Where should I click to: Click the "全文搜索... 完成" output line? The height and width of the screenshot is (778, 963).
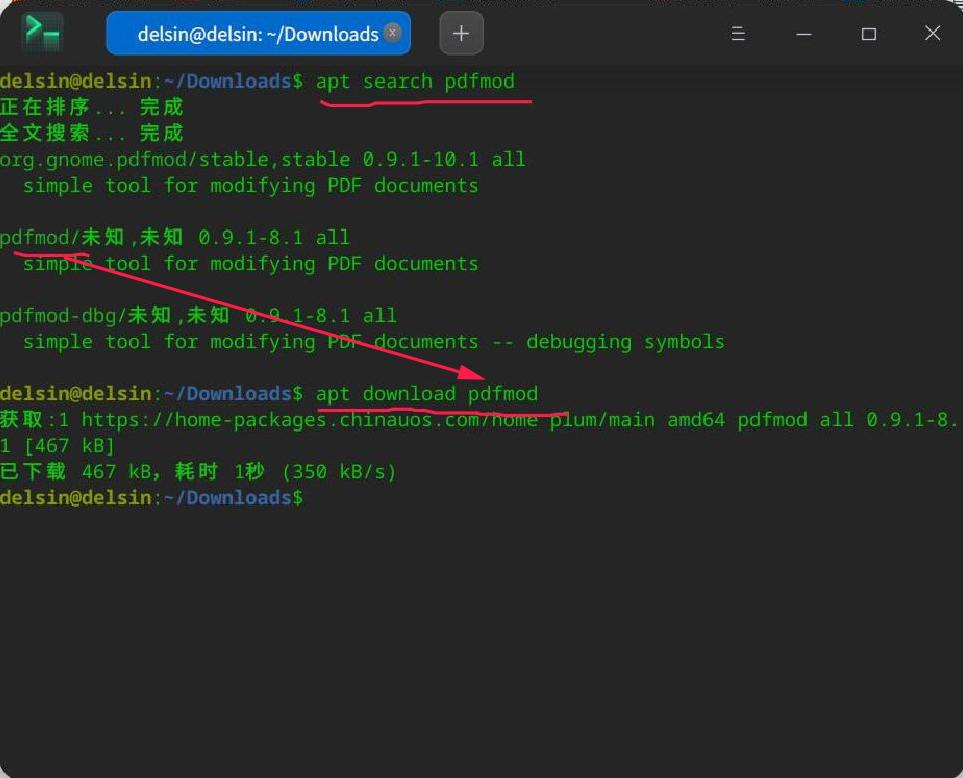pos(92,133)
